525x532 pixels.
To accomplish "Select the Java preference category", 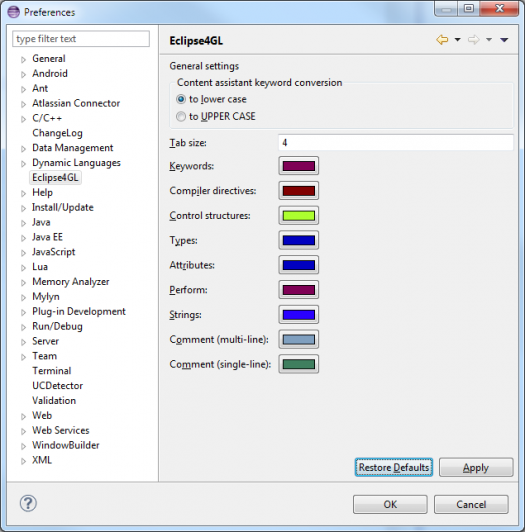I will (x=41, y=222).
